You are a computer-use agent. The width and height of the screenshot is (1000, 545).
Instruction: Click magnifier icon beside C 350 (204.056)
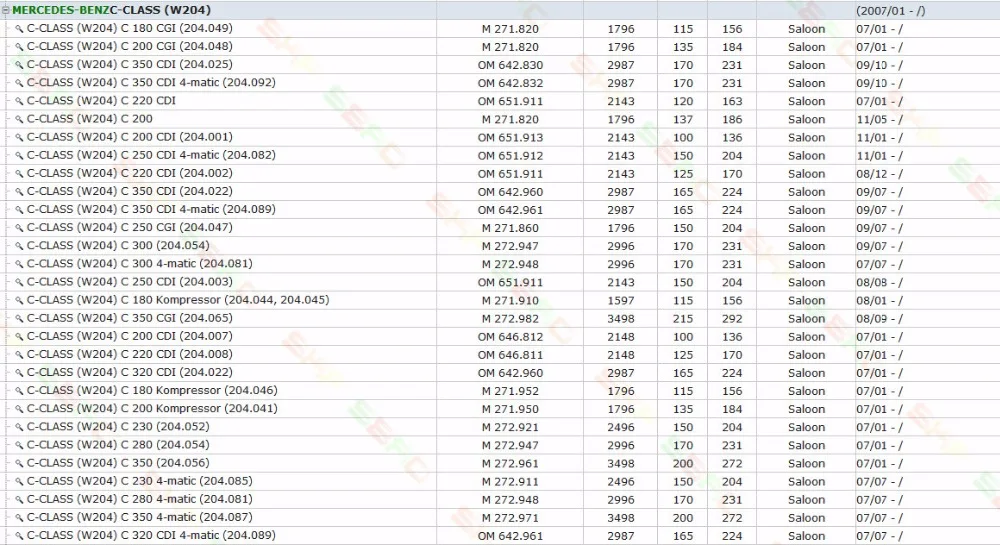pos(19,463)
